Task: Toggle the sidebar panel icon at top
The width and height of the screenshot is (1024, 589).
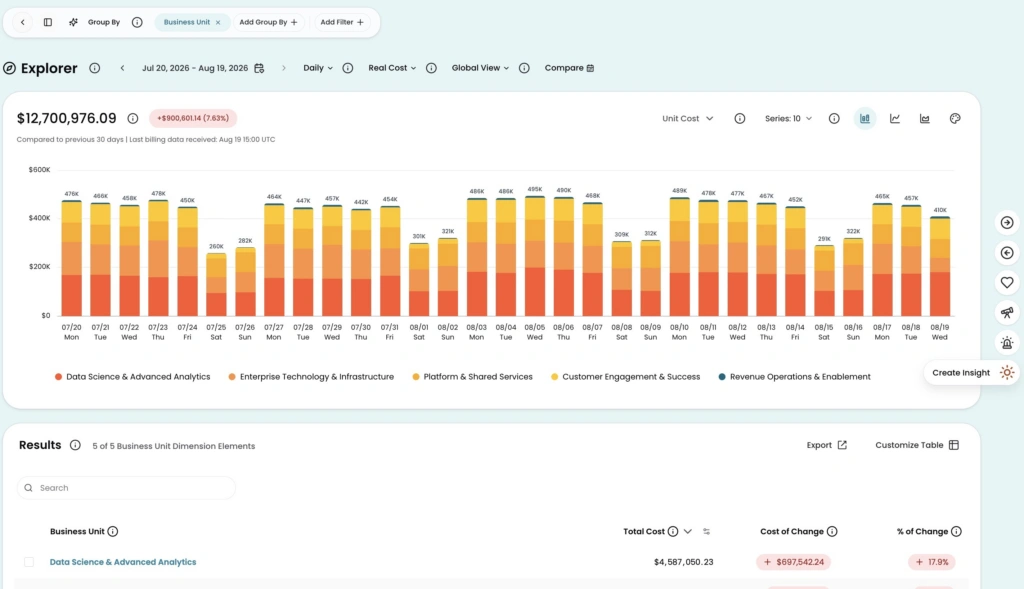Action: tap(48, 22)
